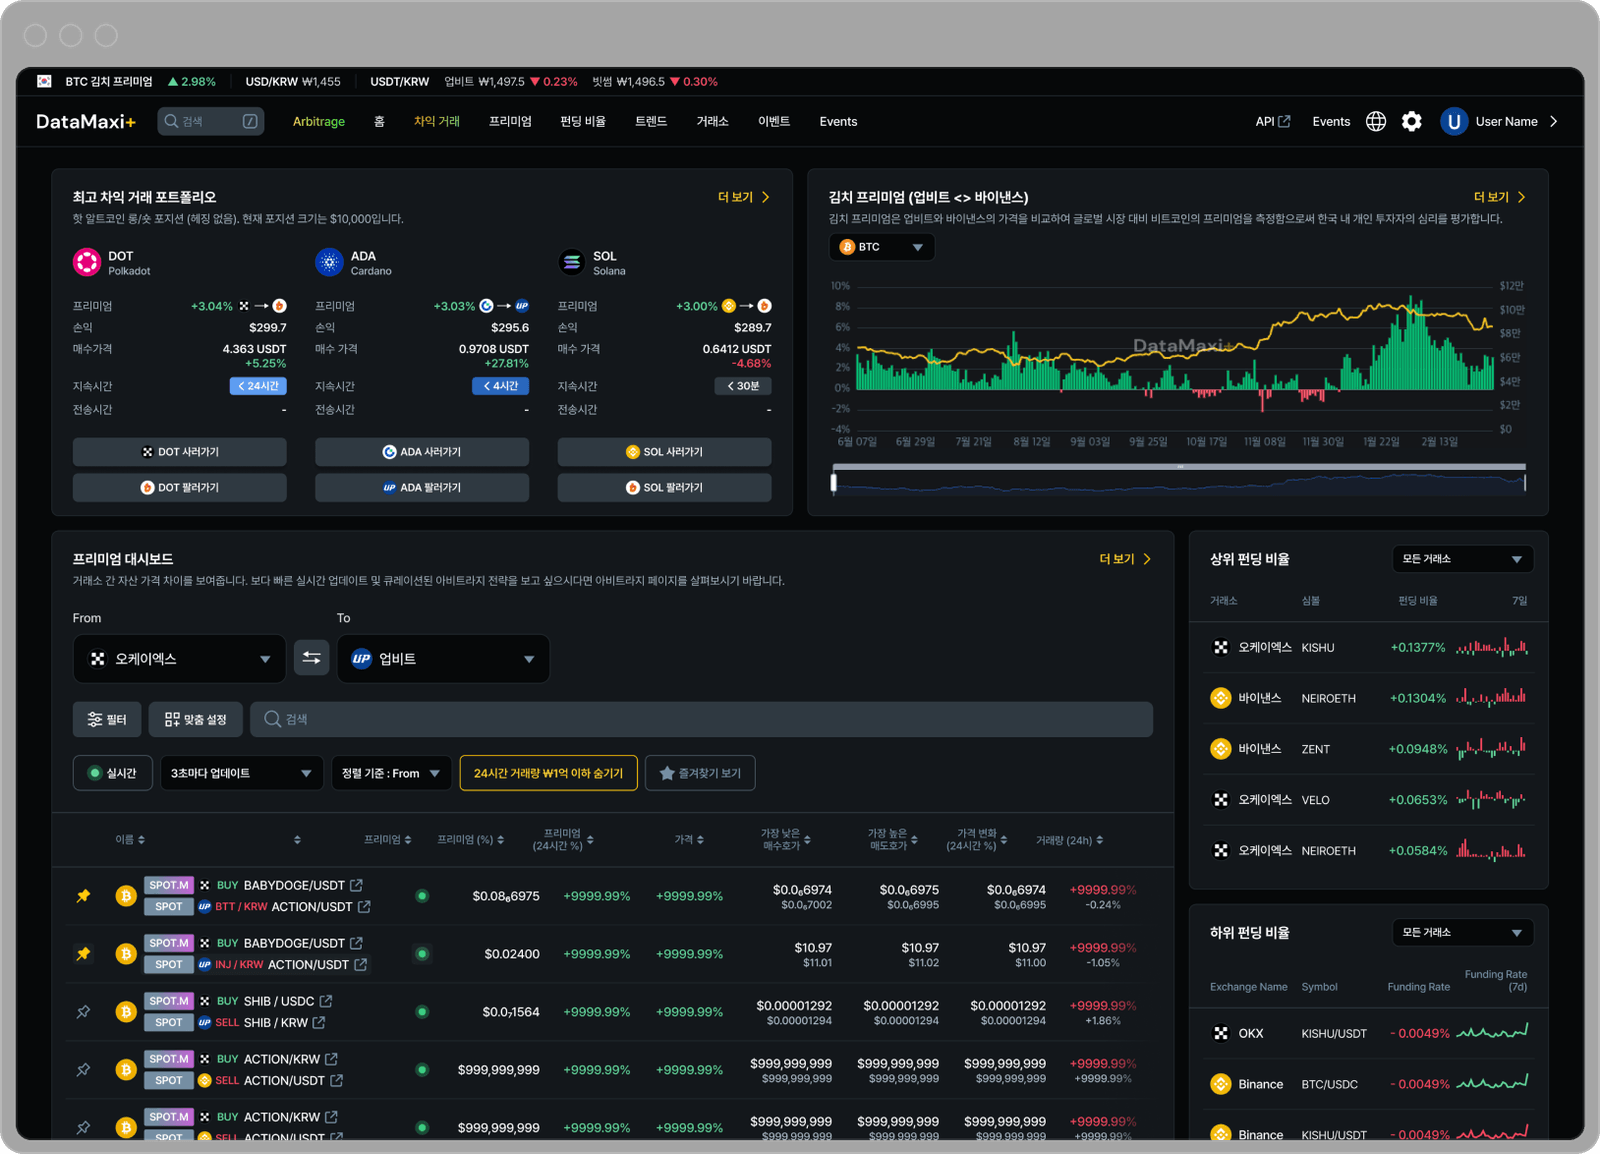Open BABYDOGE/USDT external link icon in first row
This screenshot has width=1600, height=1154.
[x=357, y=885]
